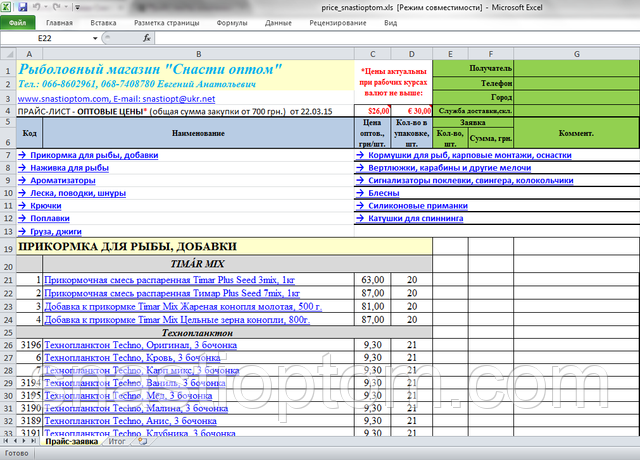
Task: Open Сигнализаторы поклевки, свингера link
Action: pos(465,180)
